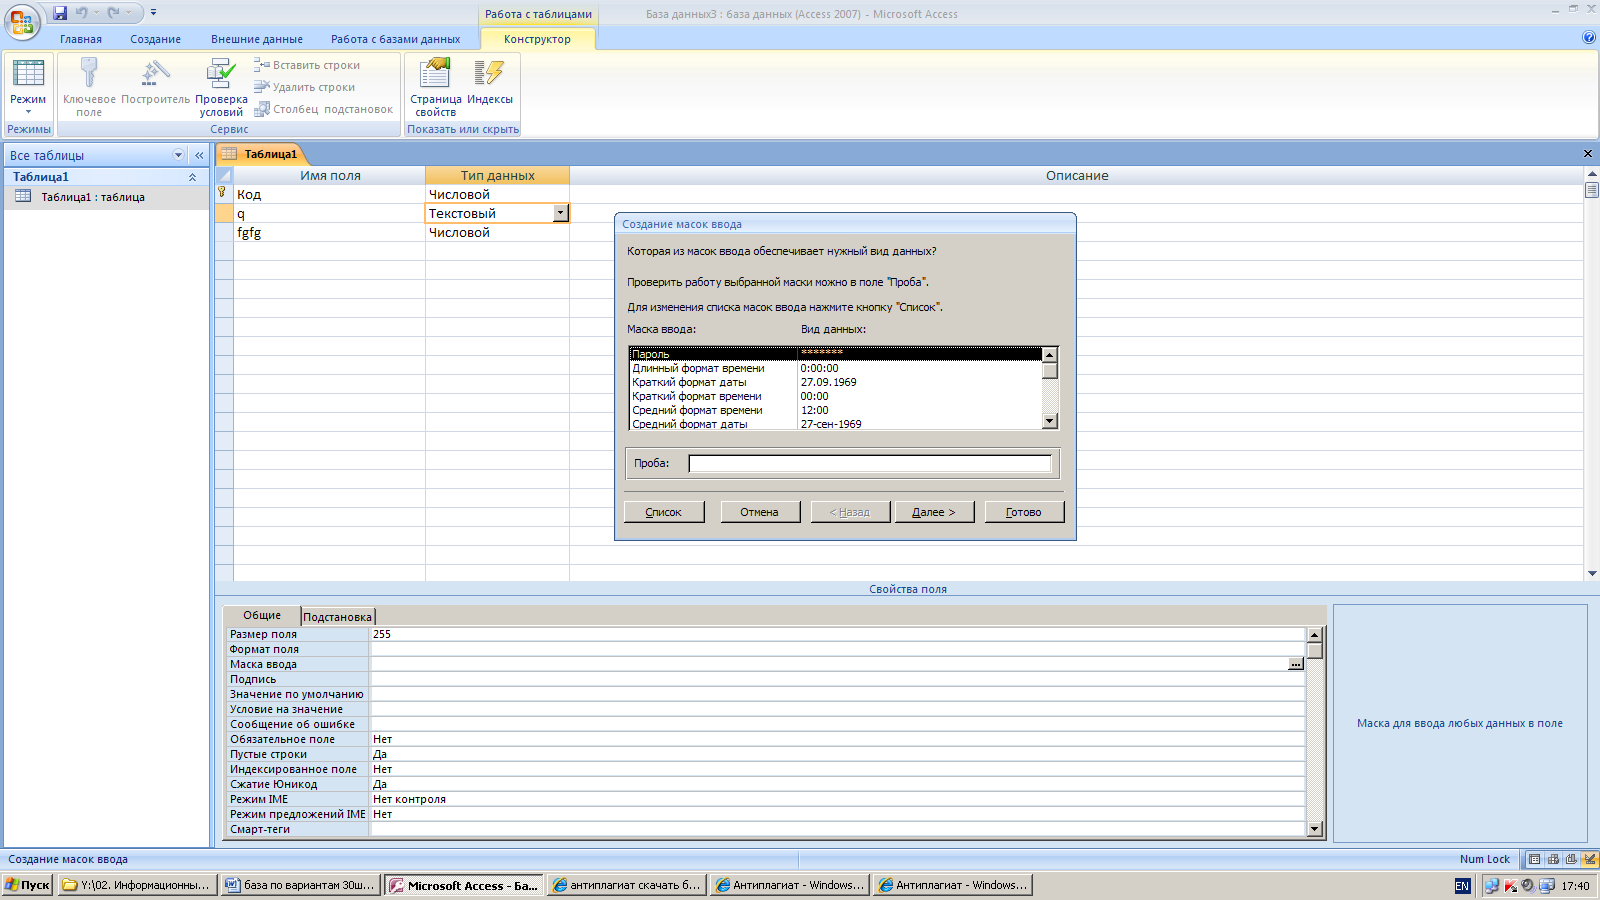Viewport: 1600px width, 900px height.
Task: Open the Внешние данные tab
Action: pyautogui.click(x=257, y=39)
